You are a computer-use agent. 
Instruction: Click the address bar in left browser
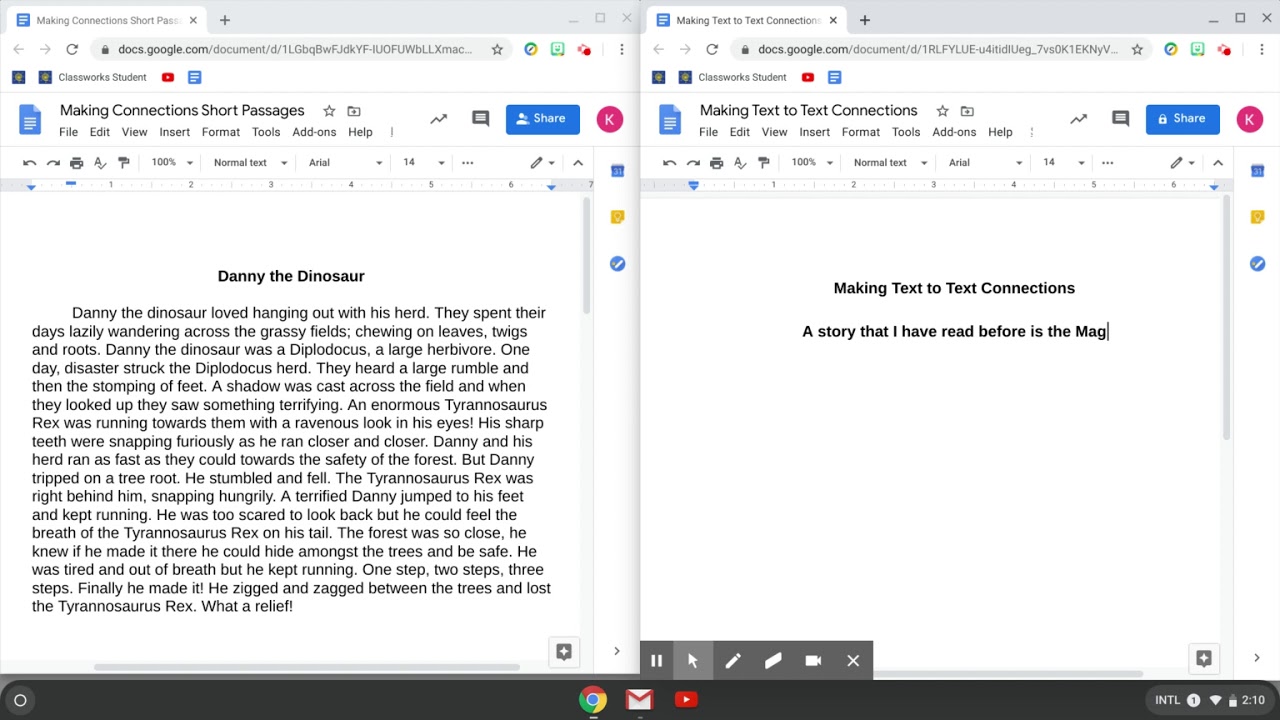(x=296, y=49)
